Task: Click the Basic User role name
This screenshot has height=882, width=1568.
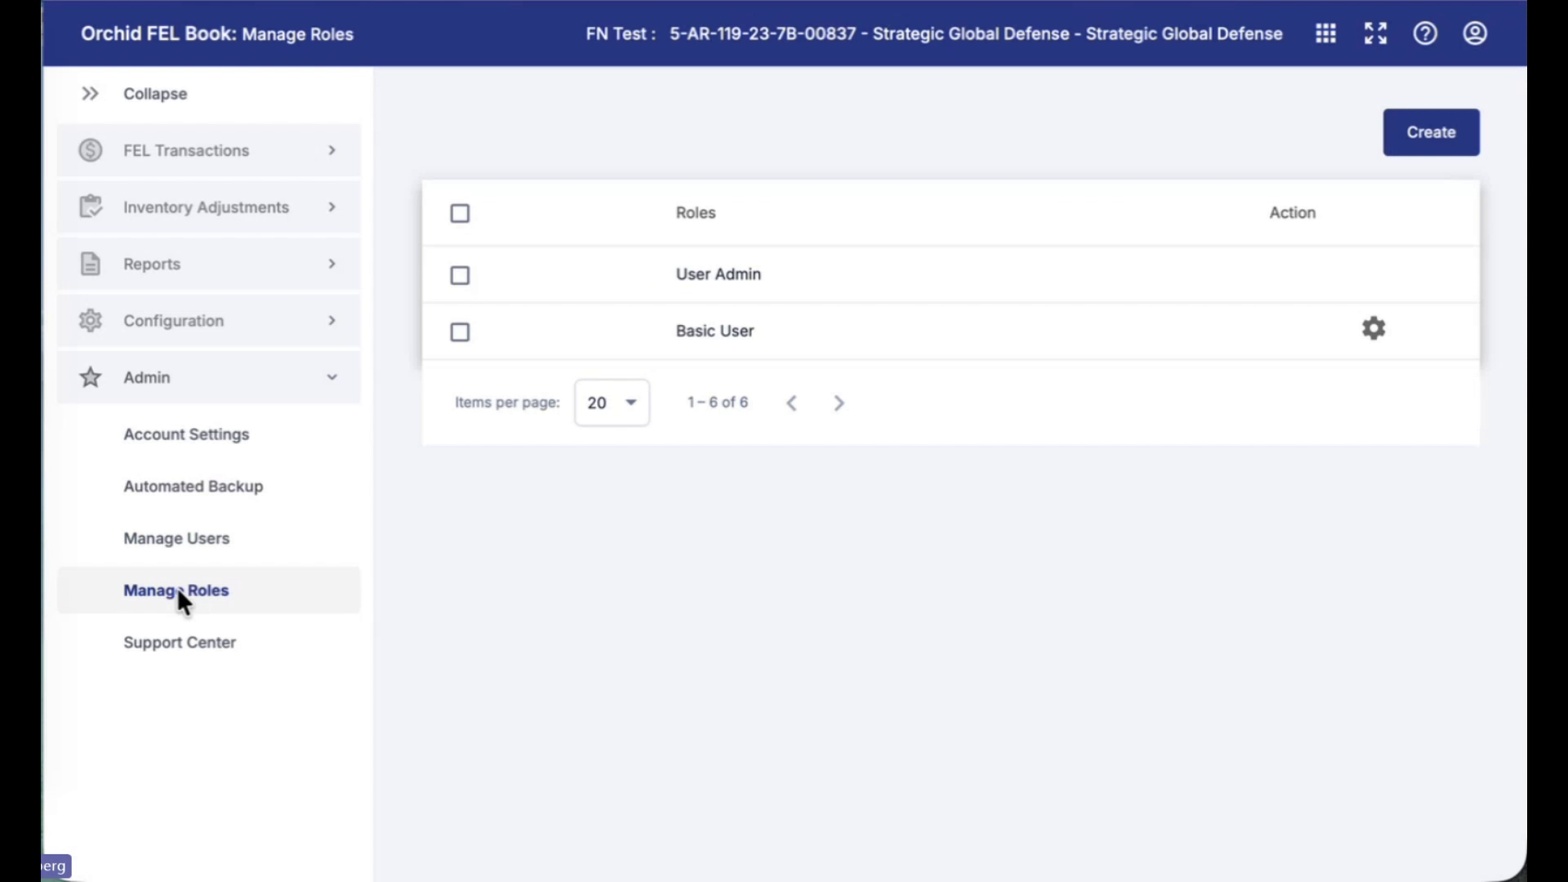Action: (x=715, y=331)
